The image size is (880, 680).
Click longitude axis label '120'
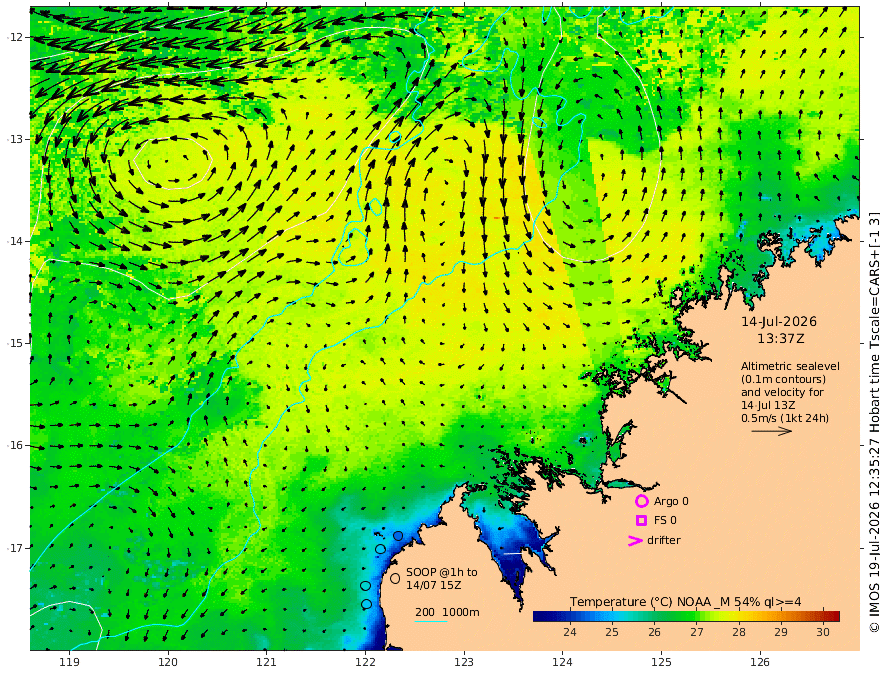click(x=168, y=662)
